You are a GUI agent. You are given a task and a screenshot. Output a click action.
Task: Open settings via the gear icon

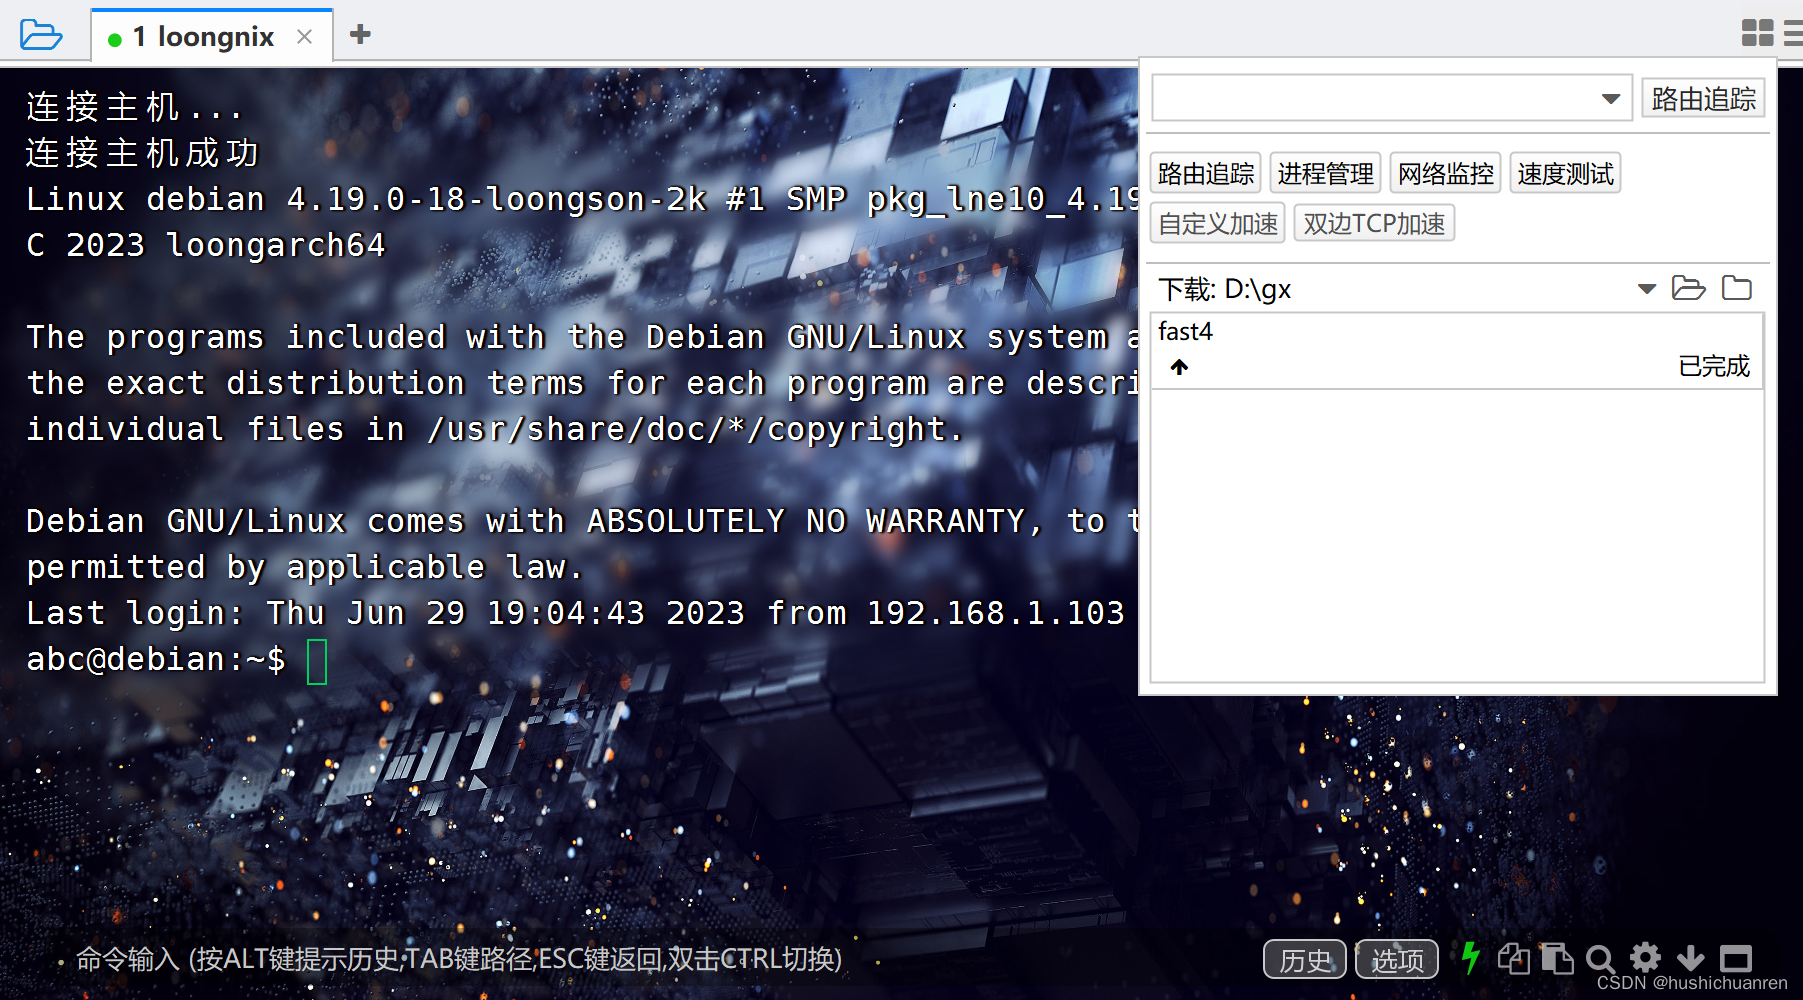1645,958
